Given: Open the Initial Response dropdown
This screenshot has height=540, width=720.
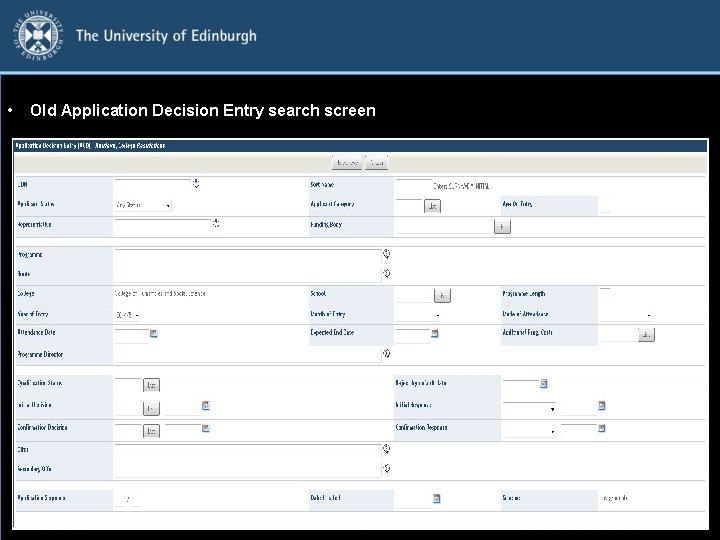Looking at the screenshot, I should (529, 408).
